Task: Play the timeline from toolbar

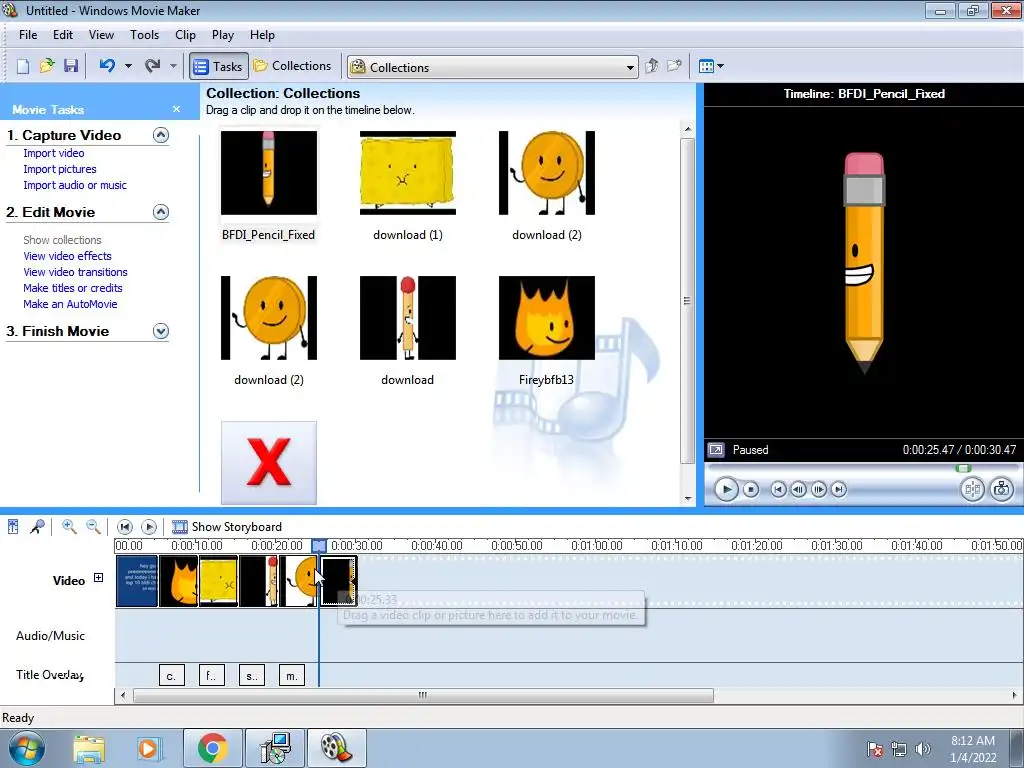Action: click(149, 526)
